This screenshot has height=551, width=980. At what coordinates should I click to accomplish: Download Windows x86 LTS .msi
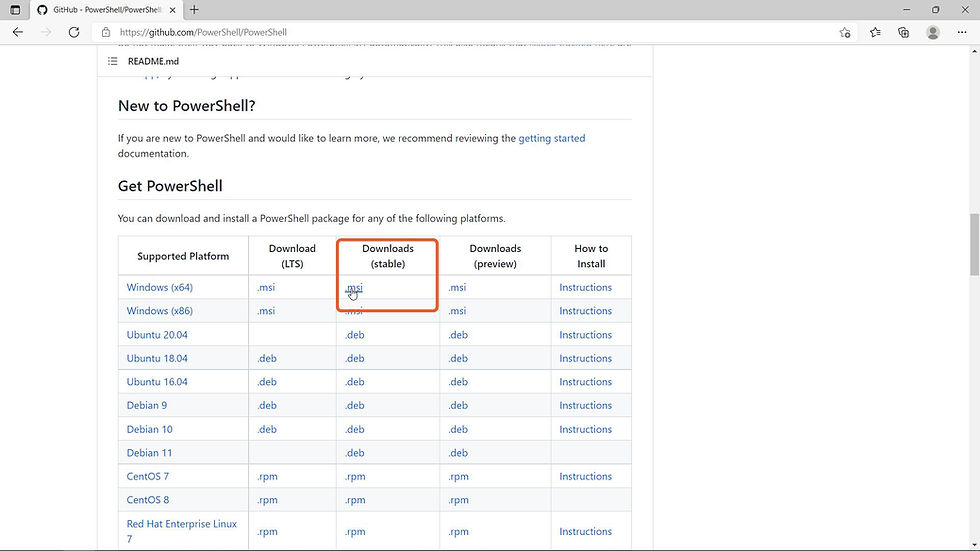(x=266, y=310)
